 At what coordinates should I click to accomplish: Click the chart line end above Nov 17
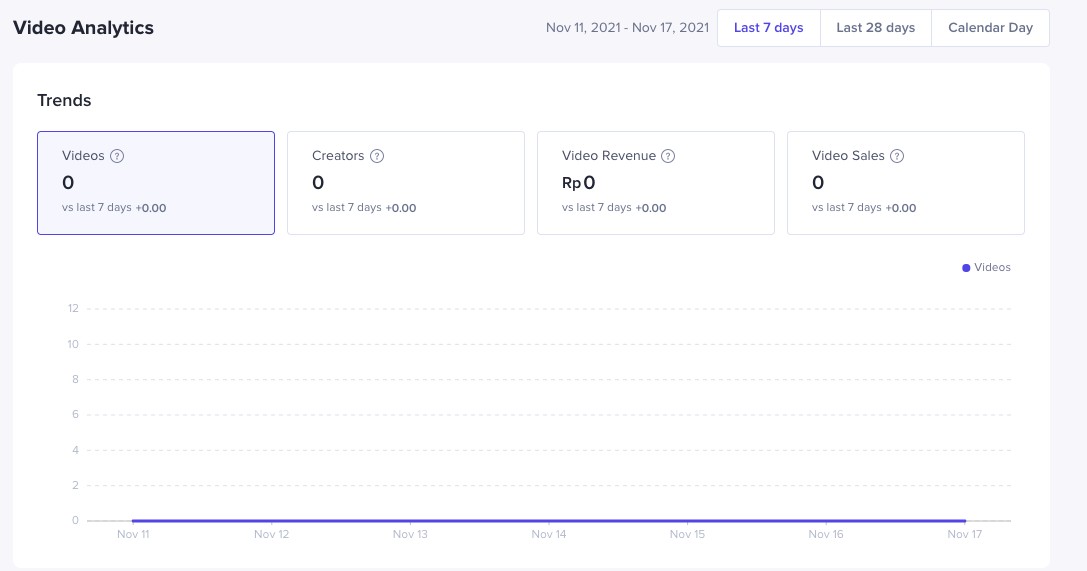click(964, 520)
